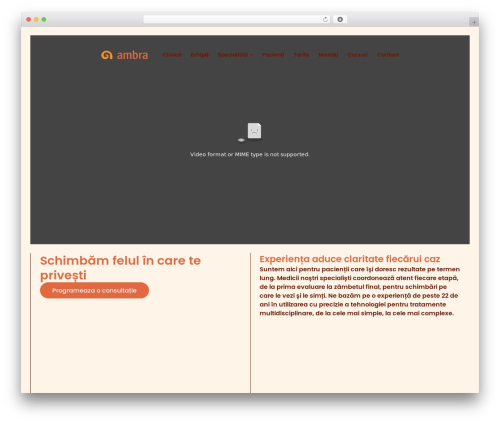
Task: Click the paragraph starting 'Suntem aici pentru pacienții'
Action: click(x=360, y=291)
